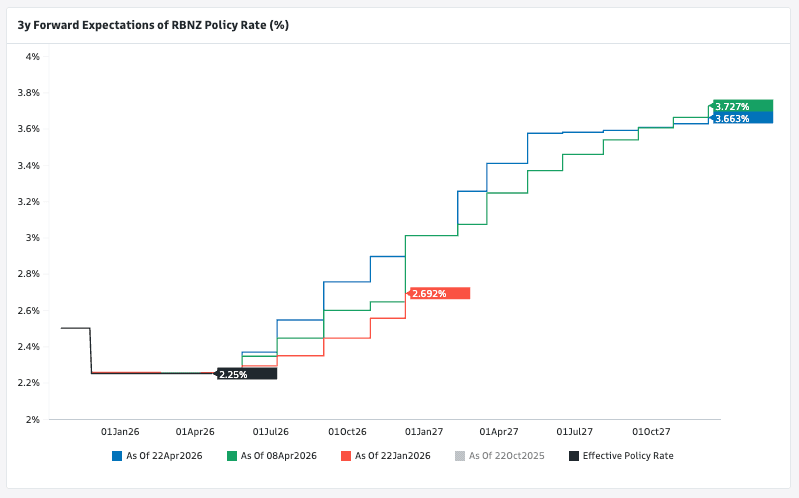The width and height of the screenshot is (799, 498).
Task: Click the 01Jul26 x-axis label
Action: tap(271, 432)
